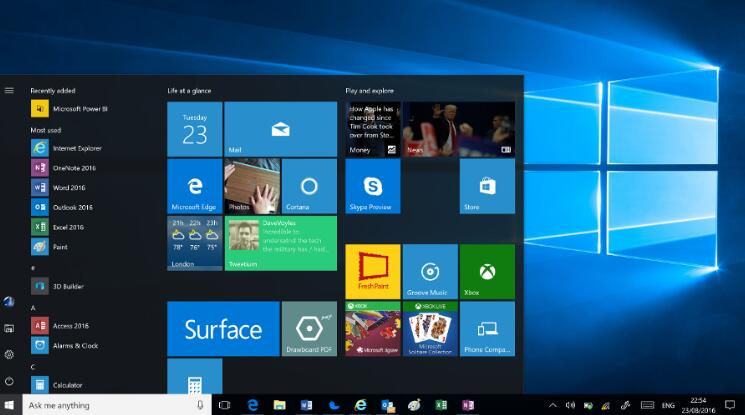Click the Cortana microphone icon
Screen dimensions: 745x415
coord(200,405)
